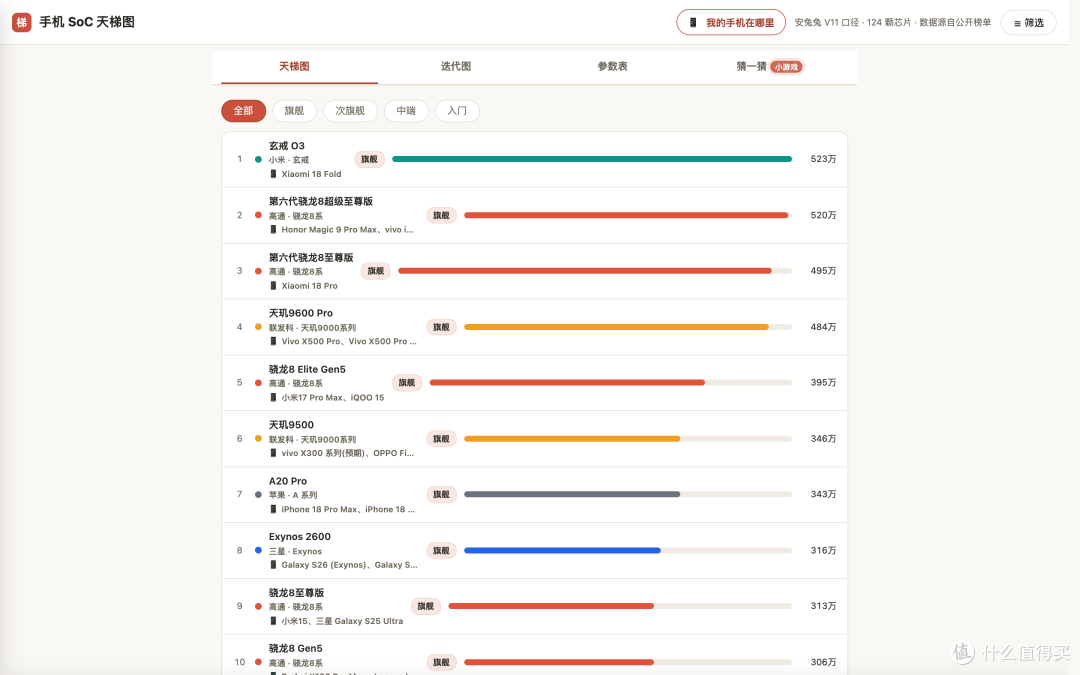The image size is (1080, 675).
Task: Click the orange dot beside 天玑9500
Action: pyautogui.click(x=258, y=439)
